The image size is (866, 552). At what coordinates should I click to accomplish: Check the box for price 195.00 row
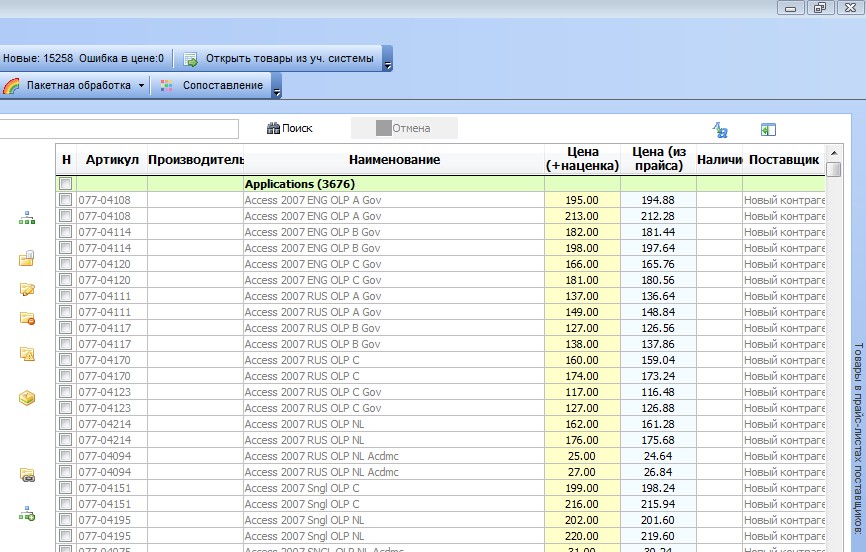[66, 199]
